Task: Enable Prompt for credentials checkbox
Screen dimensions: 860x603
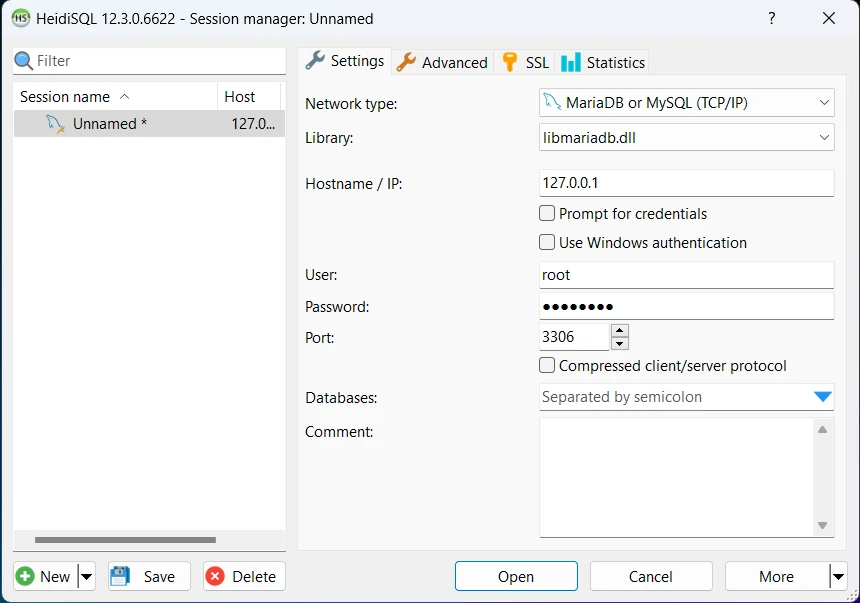Action: click(547, 213)
